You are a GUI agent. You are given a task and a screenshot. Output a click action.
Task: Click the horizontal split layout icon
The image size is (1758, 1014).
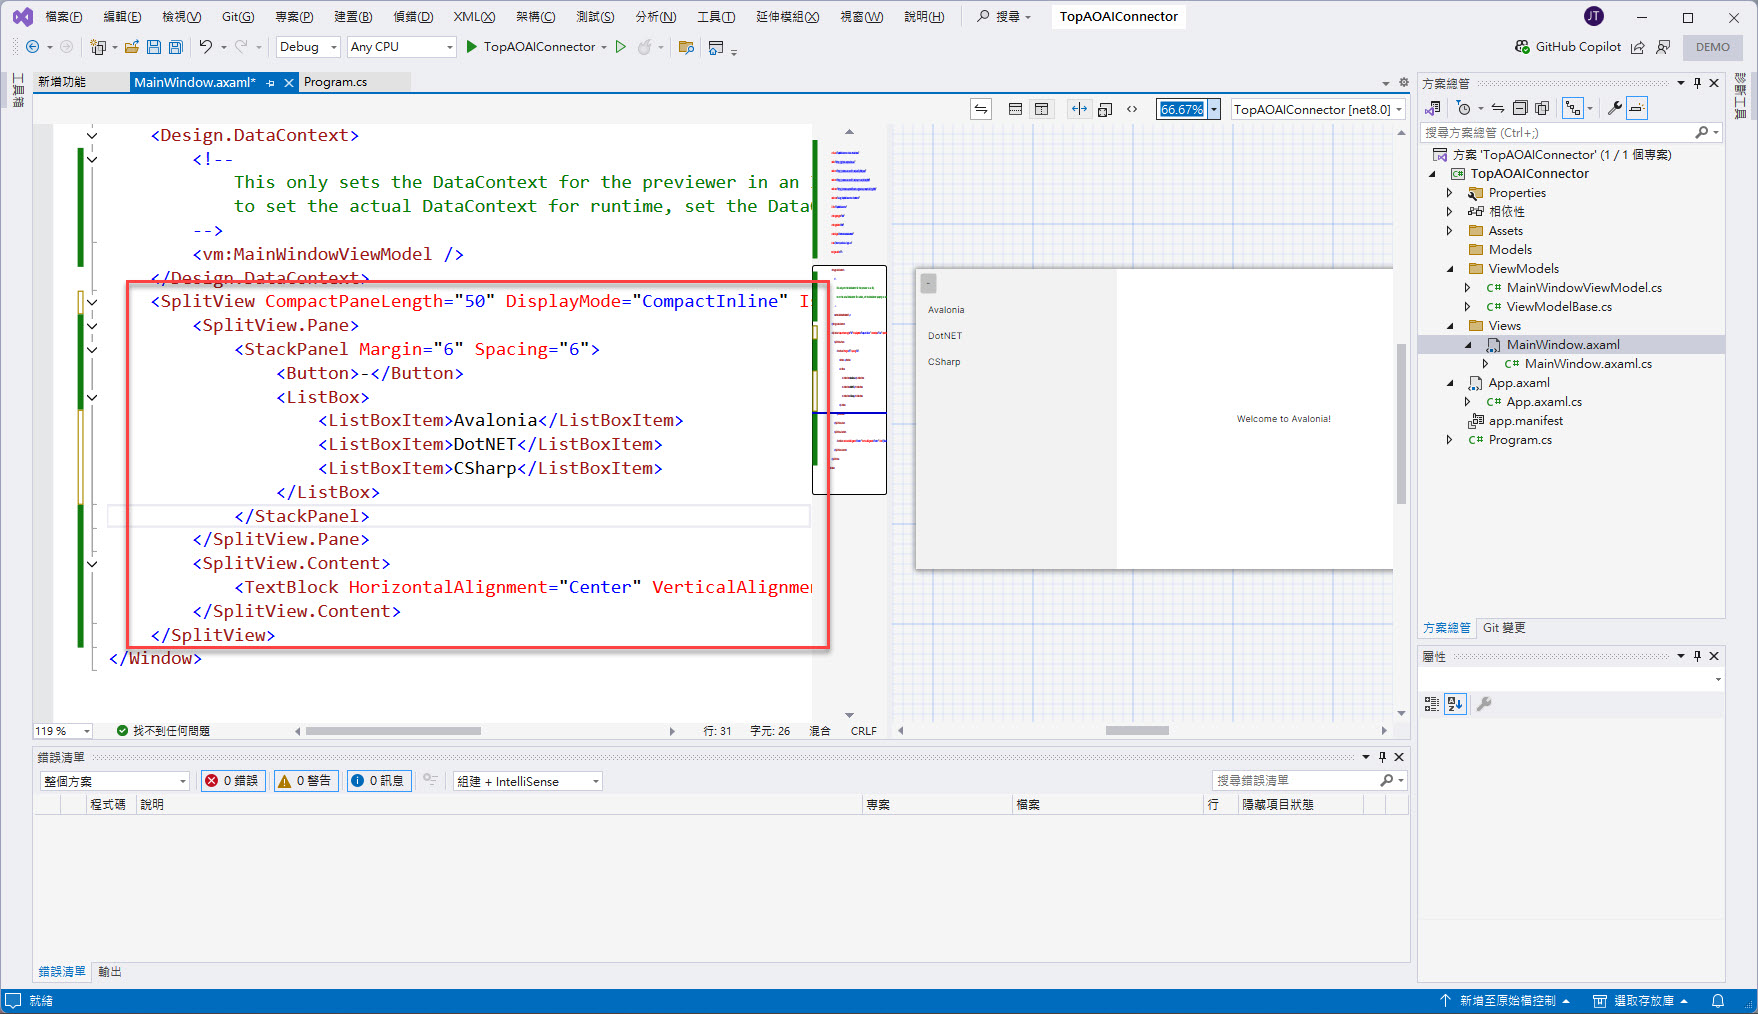coord(1015,109)
